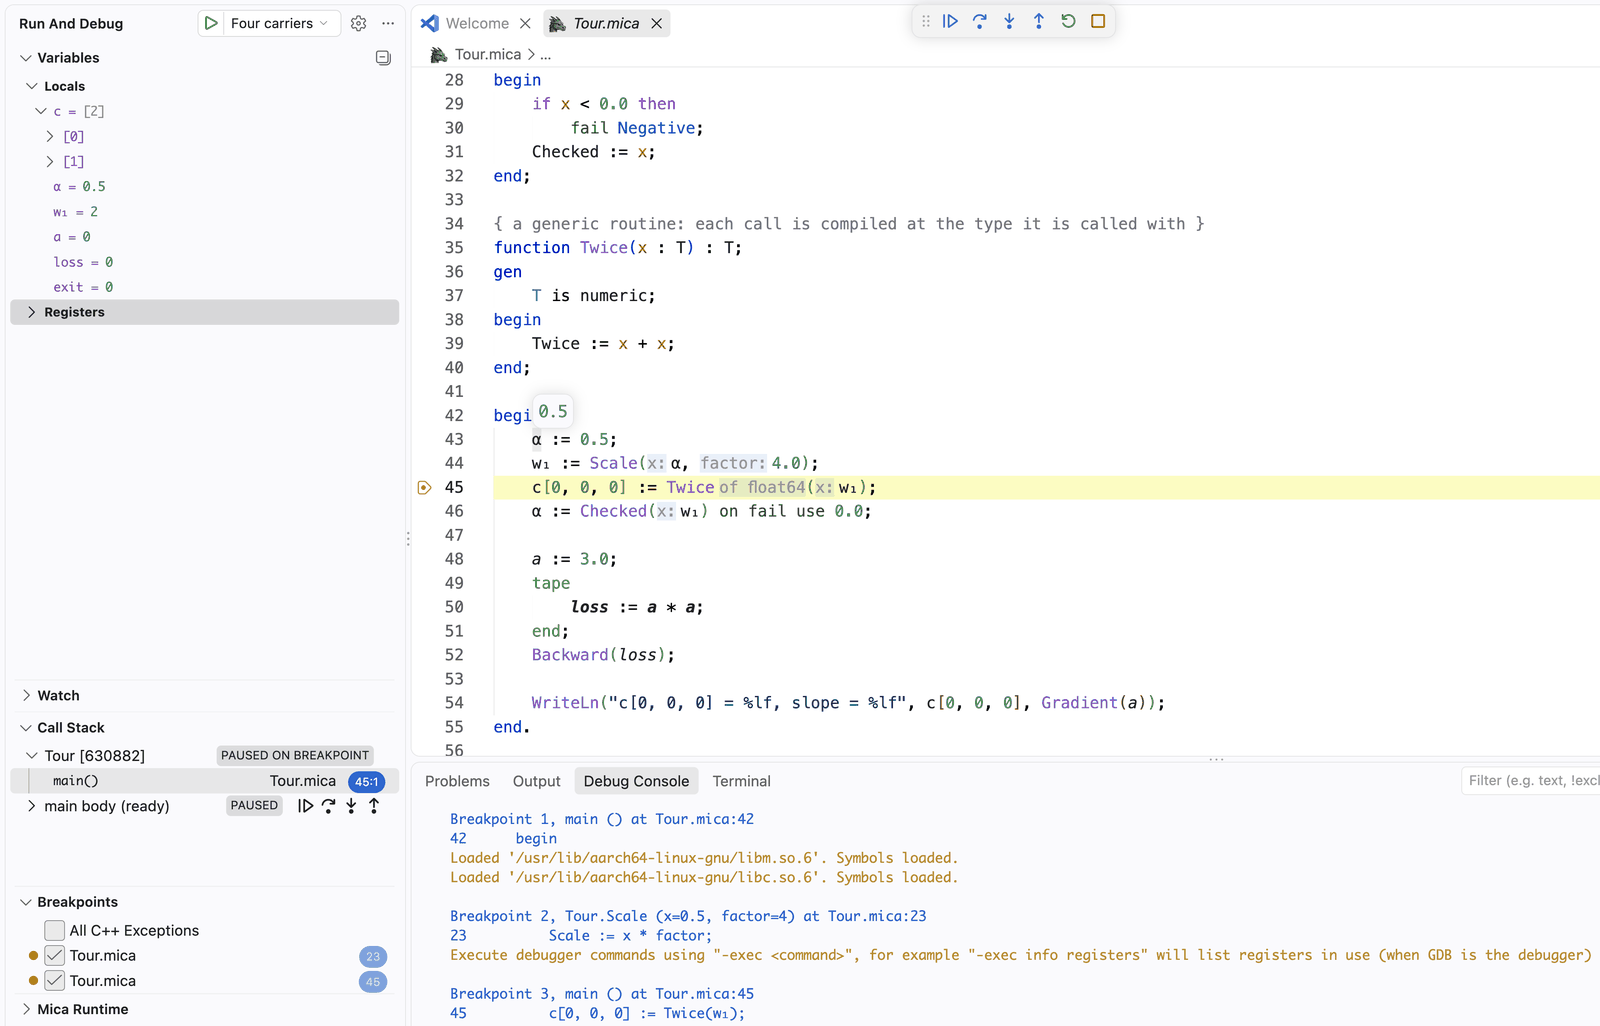Step into in the floating debug toolbar

1009,21
